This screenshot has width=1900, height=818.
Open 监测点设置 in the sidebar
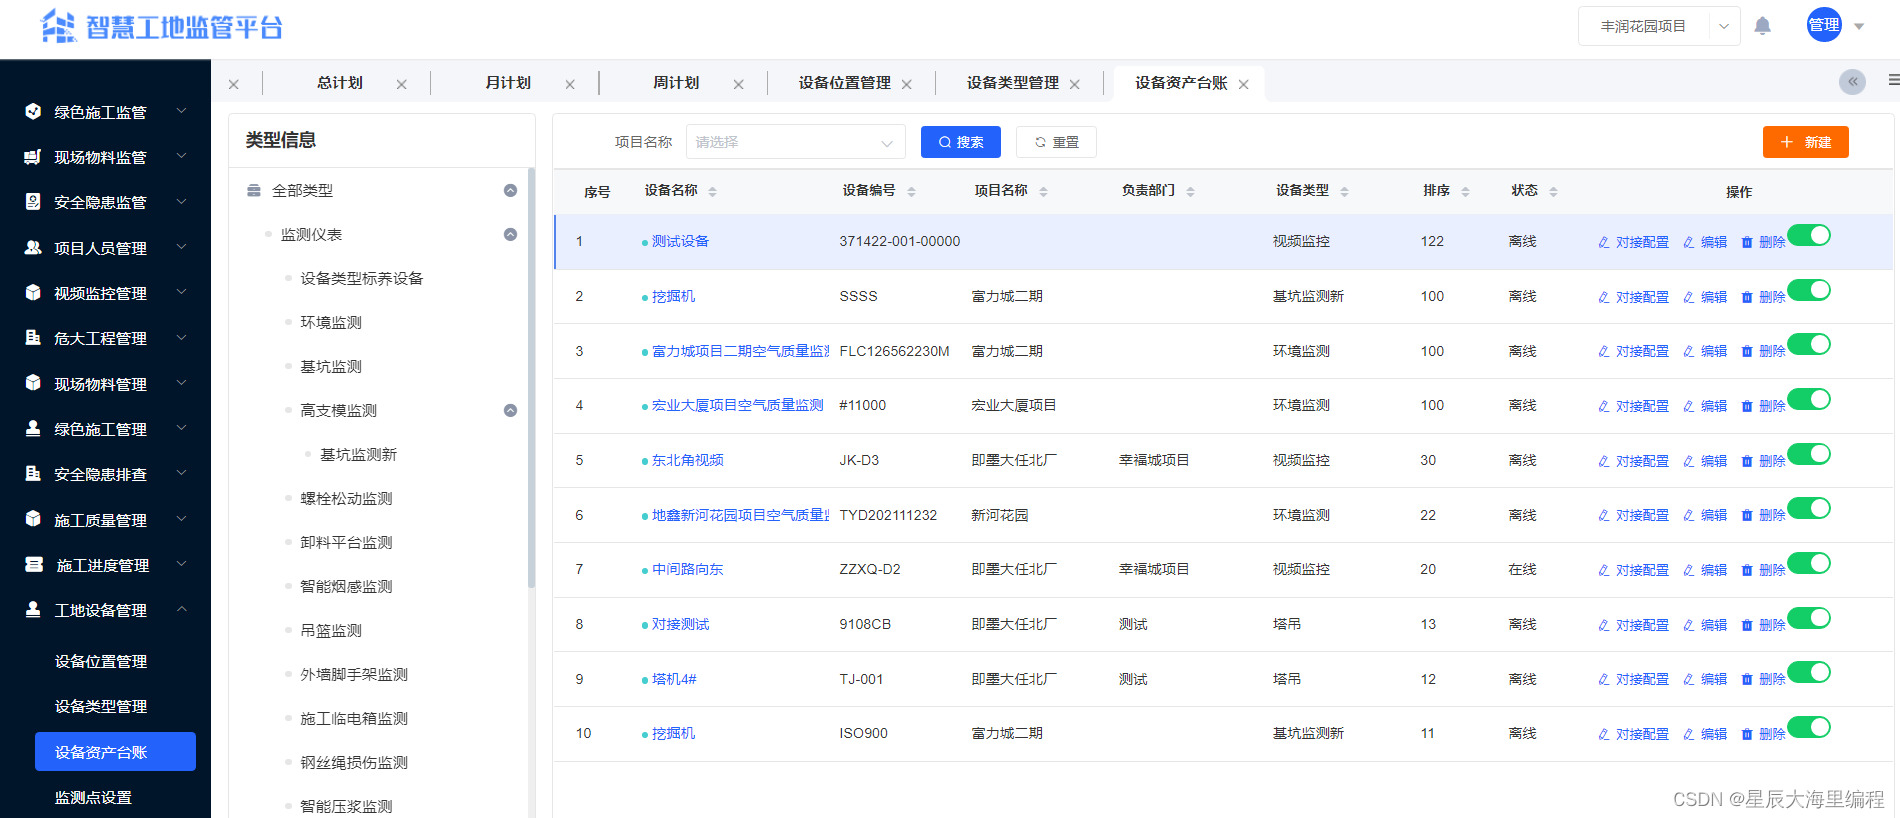pyautogui.click(x=93, y=797)
